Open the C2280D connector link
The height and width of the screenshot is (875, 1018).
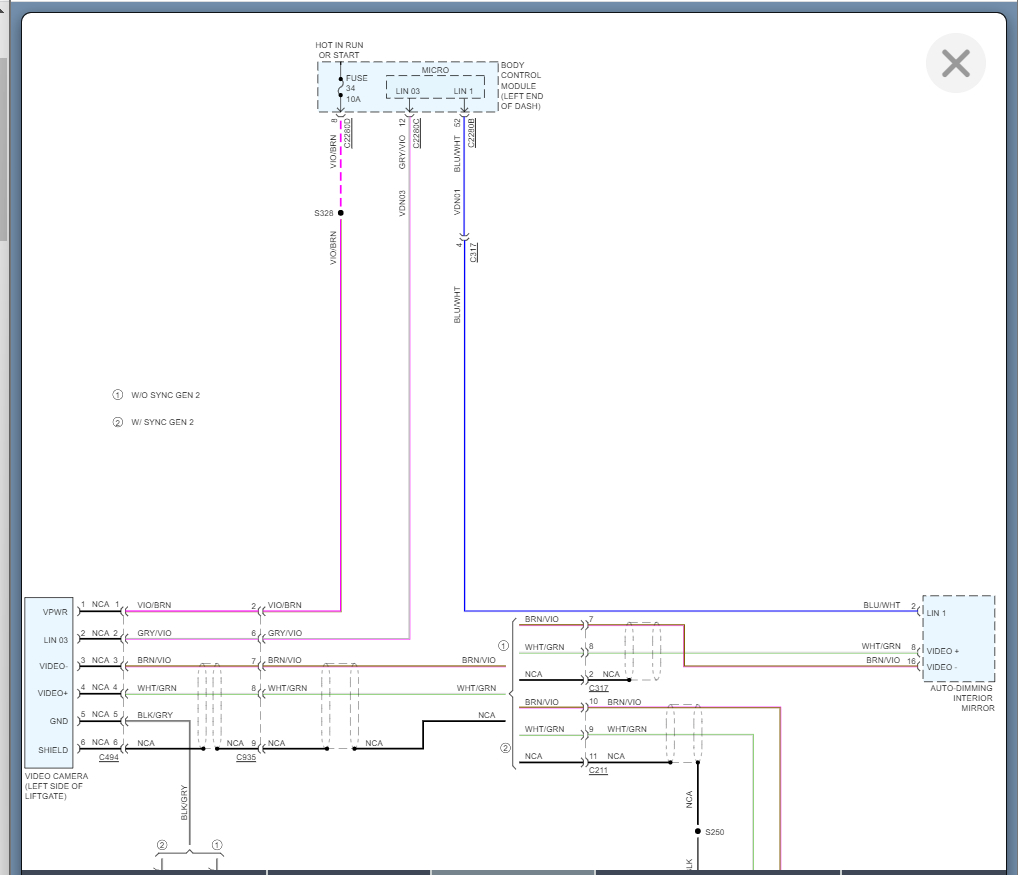click(x=347, y=133)
